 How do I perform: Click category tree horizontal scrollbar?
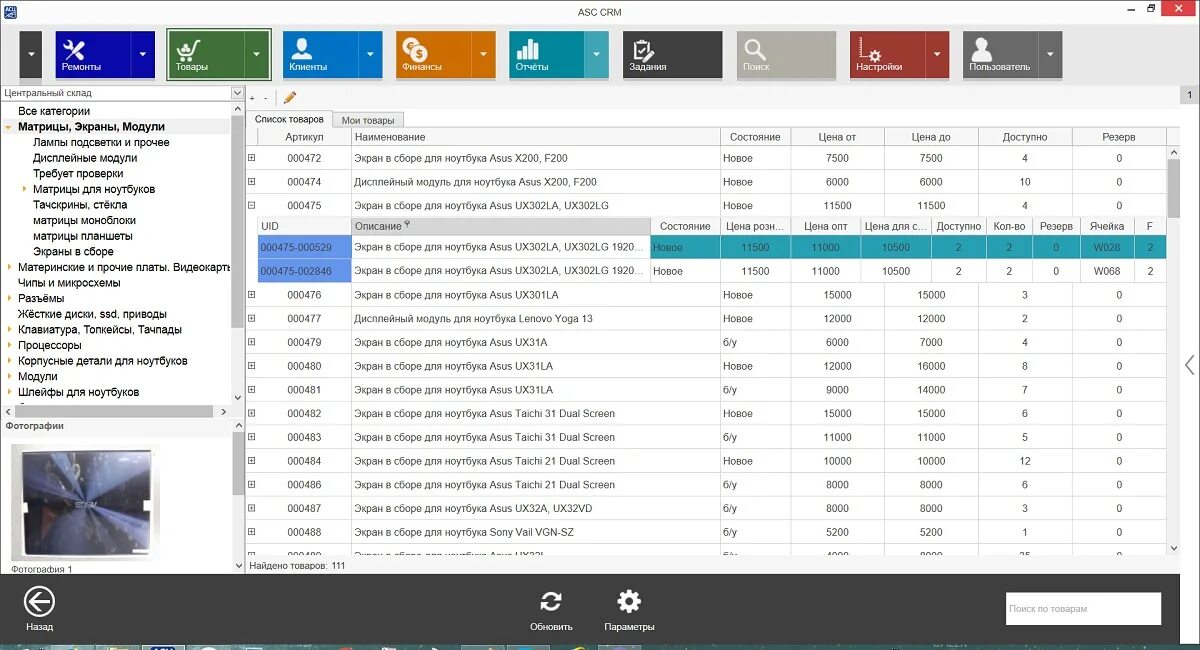coord(115,411)
